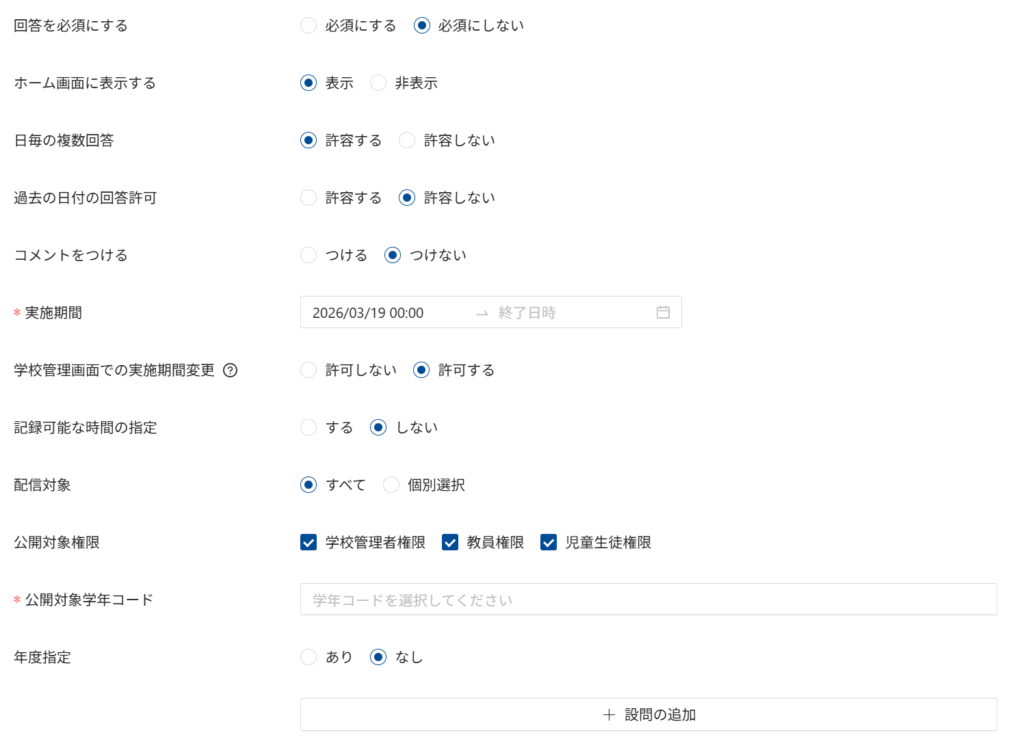1024x752 pixels.
Task: Choose 許容しない for 日毎の複数回答
Action: click(408, 141)
